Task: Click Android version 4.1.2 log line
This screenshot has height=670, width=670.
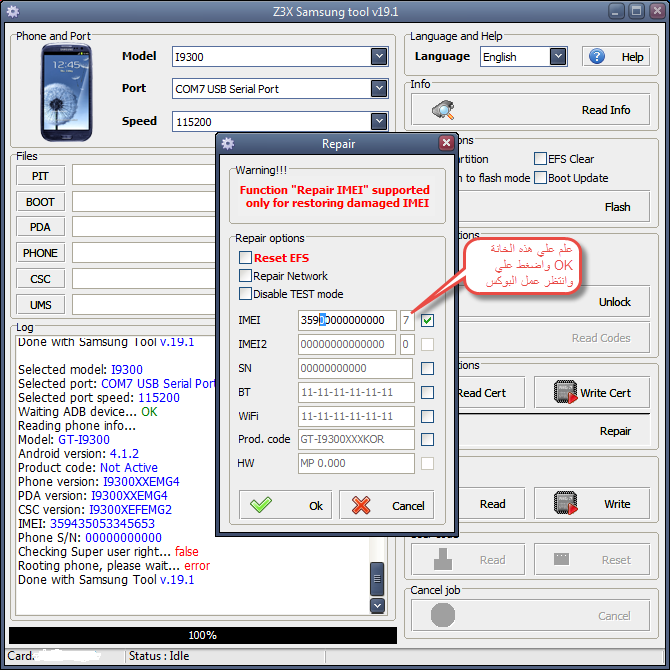Action: coord(78,453)
